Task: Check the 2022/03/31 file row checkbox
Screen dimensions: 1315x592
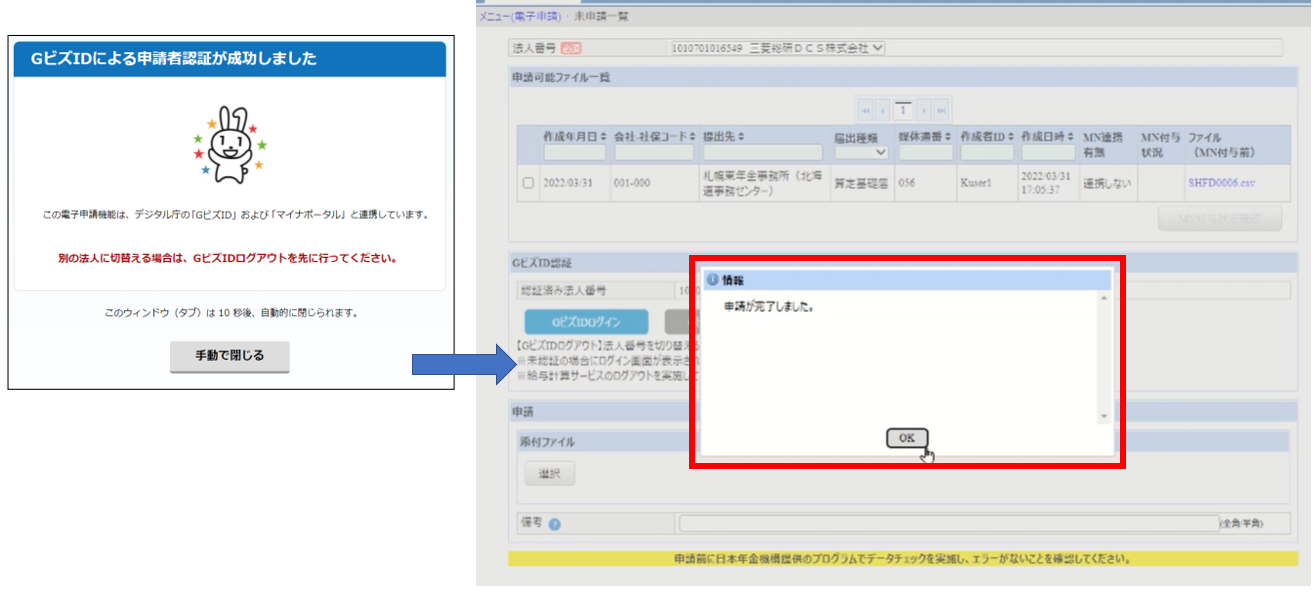Action: click(528, 184)
